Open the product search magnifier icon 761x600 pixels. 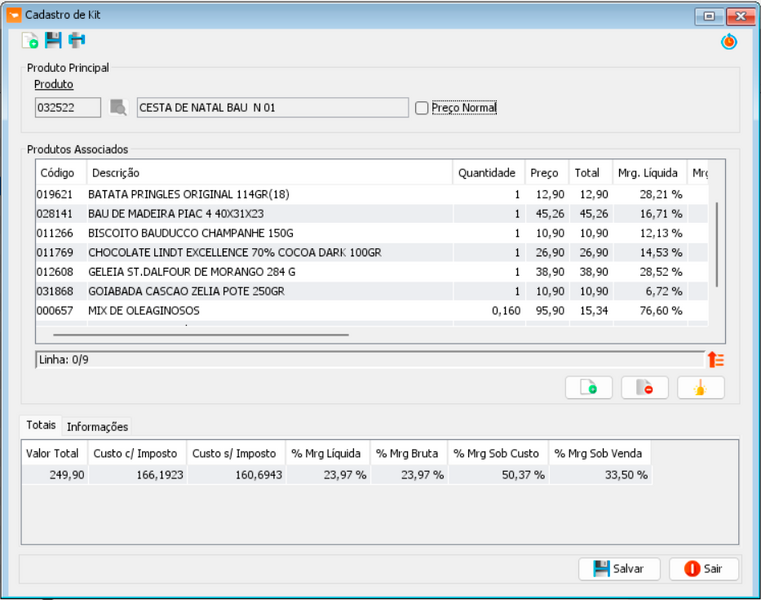118,107
